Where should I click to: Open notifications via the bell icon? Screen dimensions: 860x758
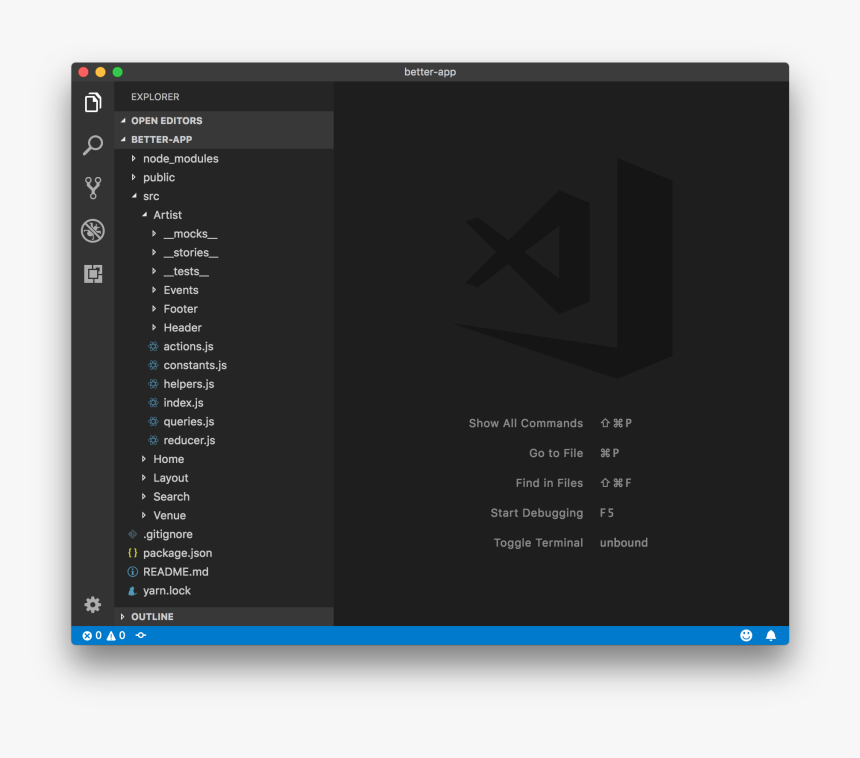click(771, 635)
